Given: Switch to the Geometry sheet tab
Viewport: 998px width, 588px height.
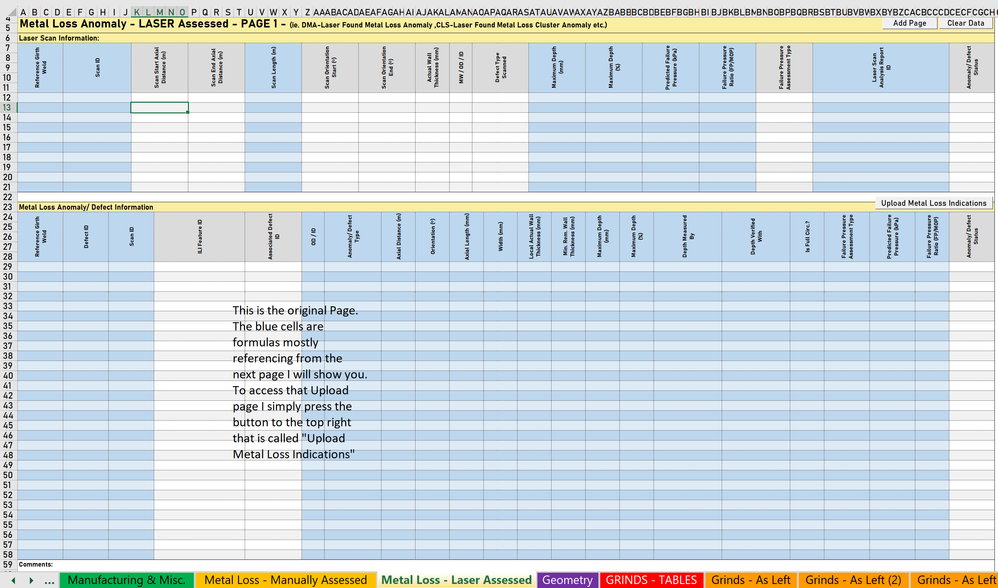Looking at the screenshot, I should point(567,579).
